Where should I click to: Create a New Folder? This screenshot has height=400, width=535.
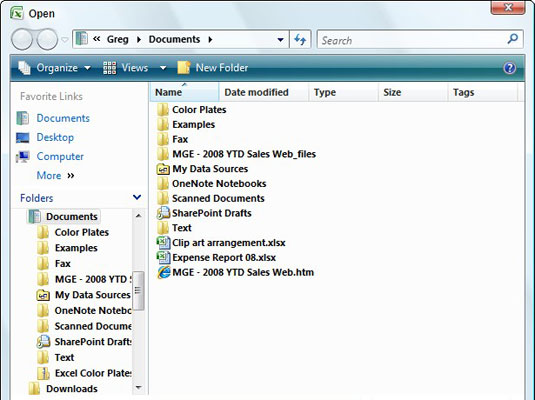click(213, 68)
